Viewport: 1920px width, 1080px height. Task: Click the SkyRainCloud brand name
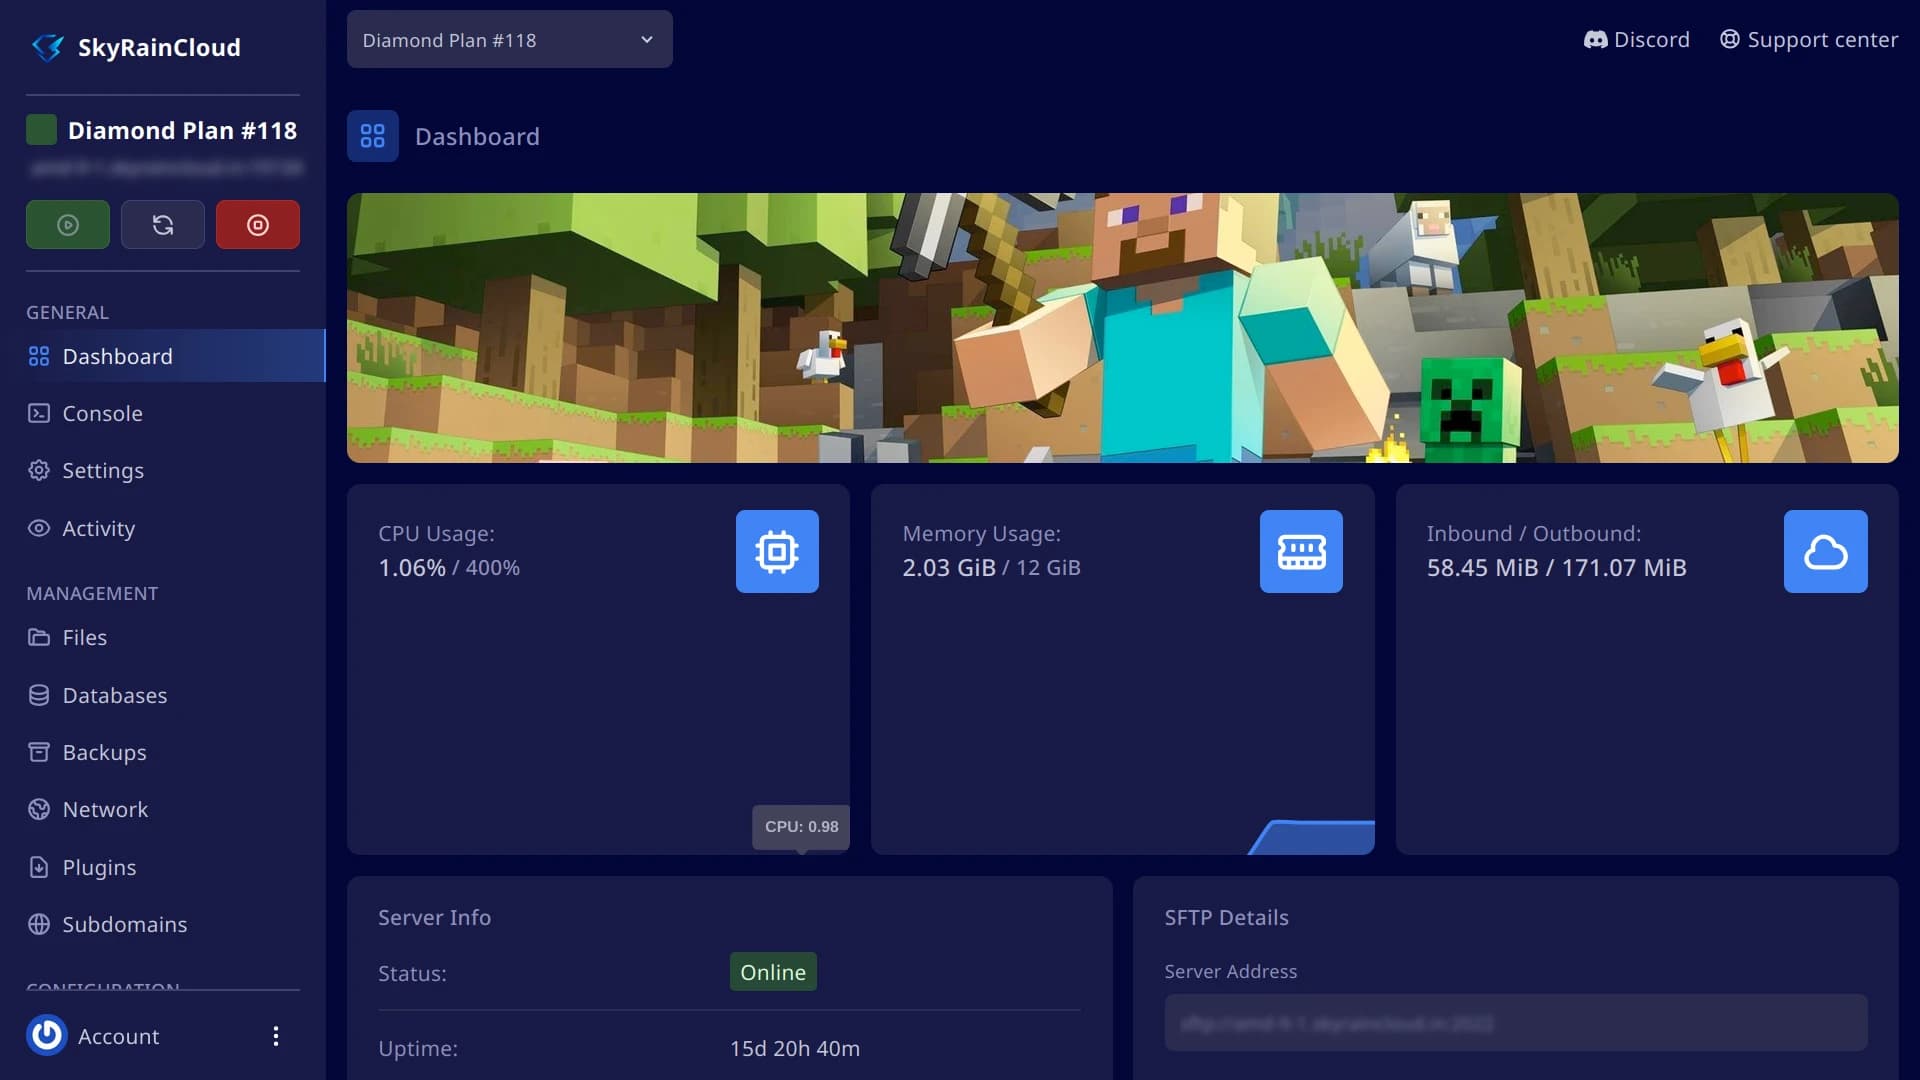tap(159, 47)
